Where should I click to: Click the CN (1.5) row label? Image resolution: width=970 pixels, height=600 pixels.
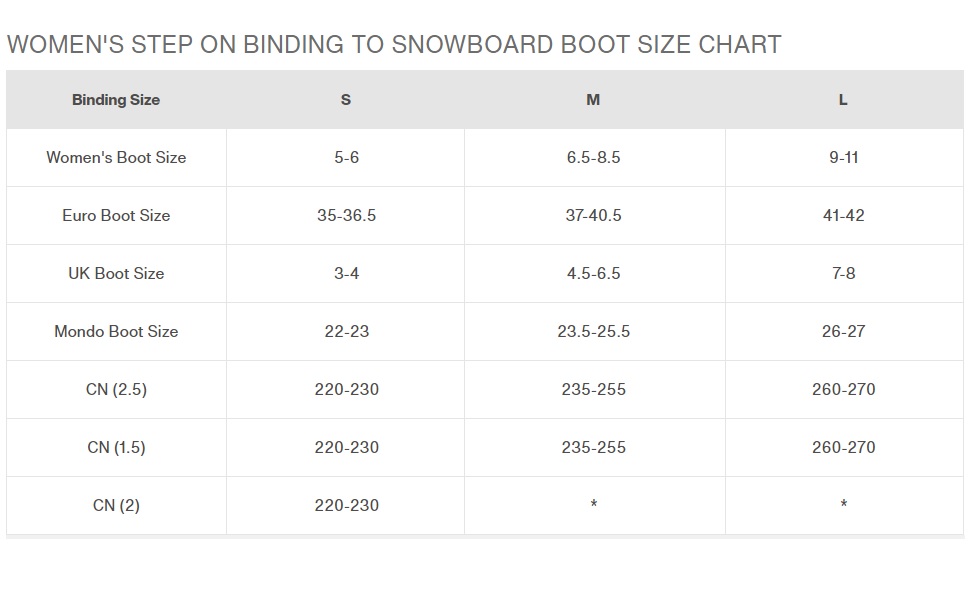click(x=116, y=448)
